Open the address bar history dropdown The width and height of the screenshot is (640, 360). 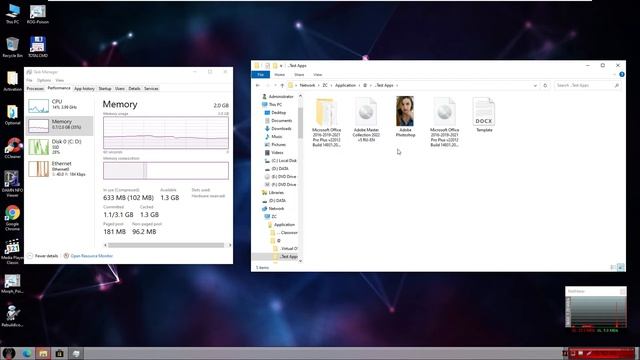535,85
